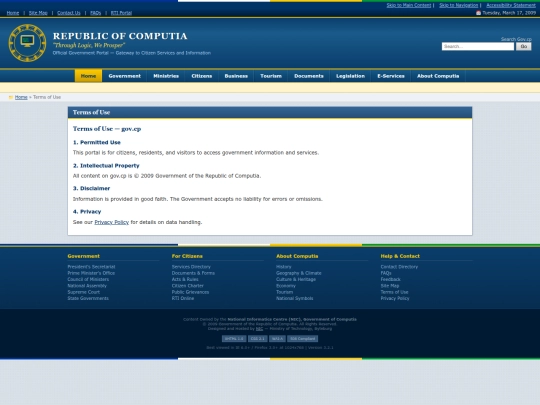Click the folder icon in the breadcrumb

[11, 97]
